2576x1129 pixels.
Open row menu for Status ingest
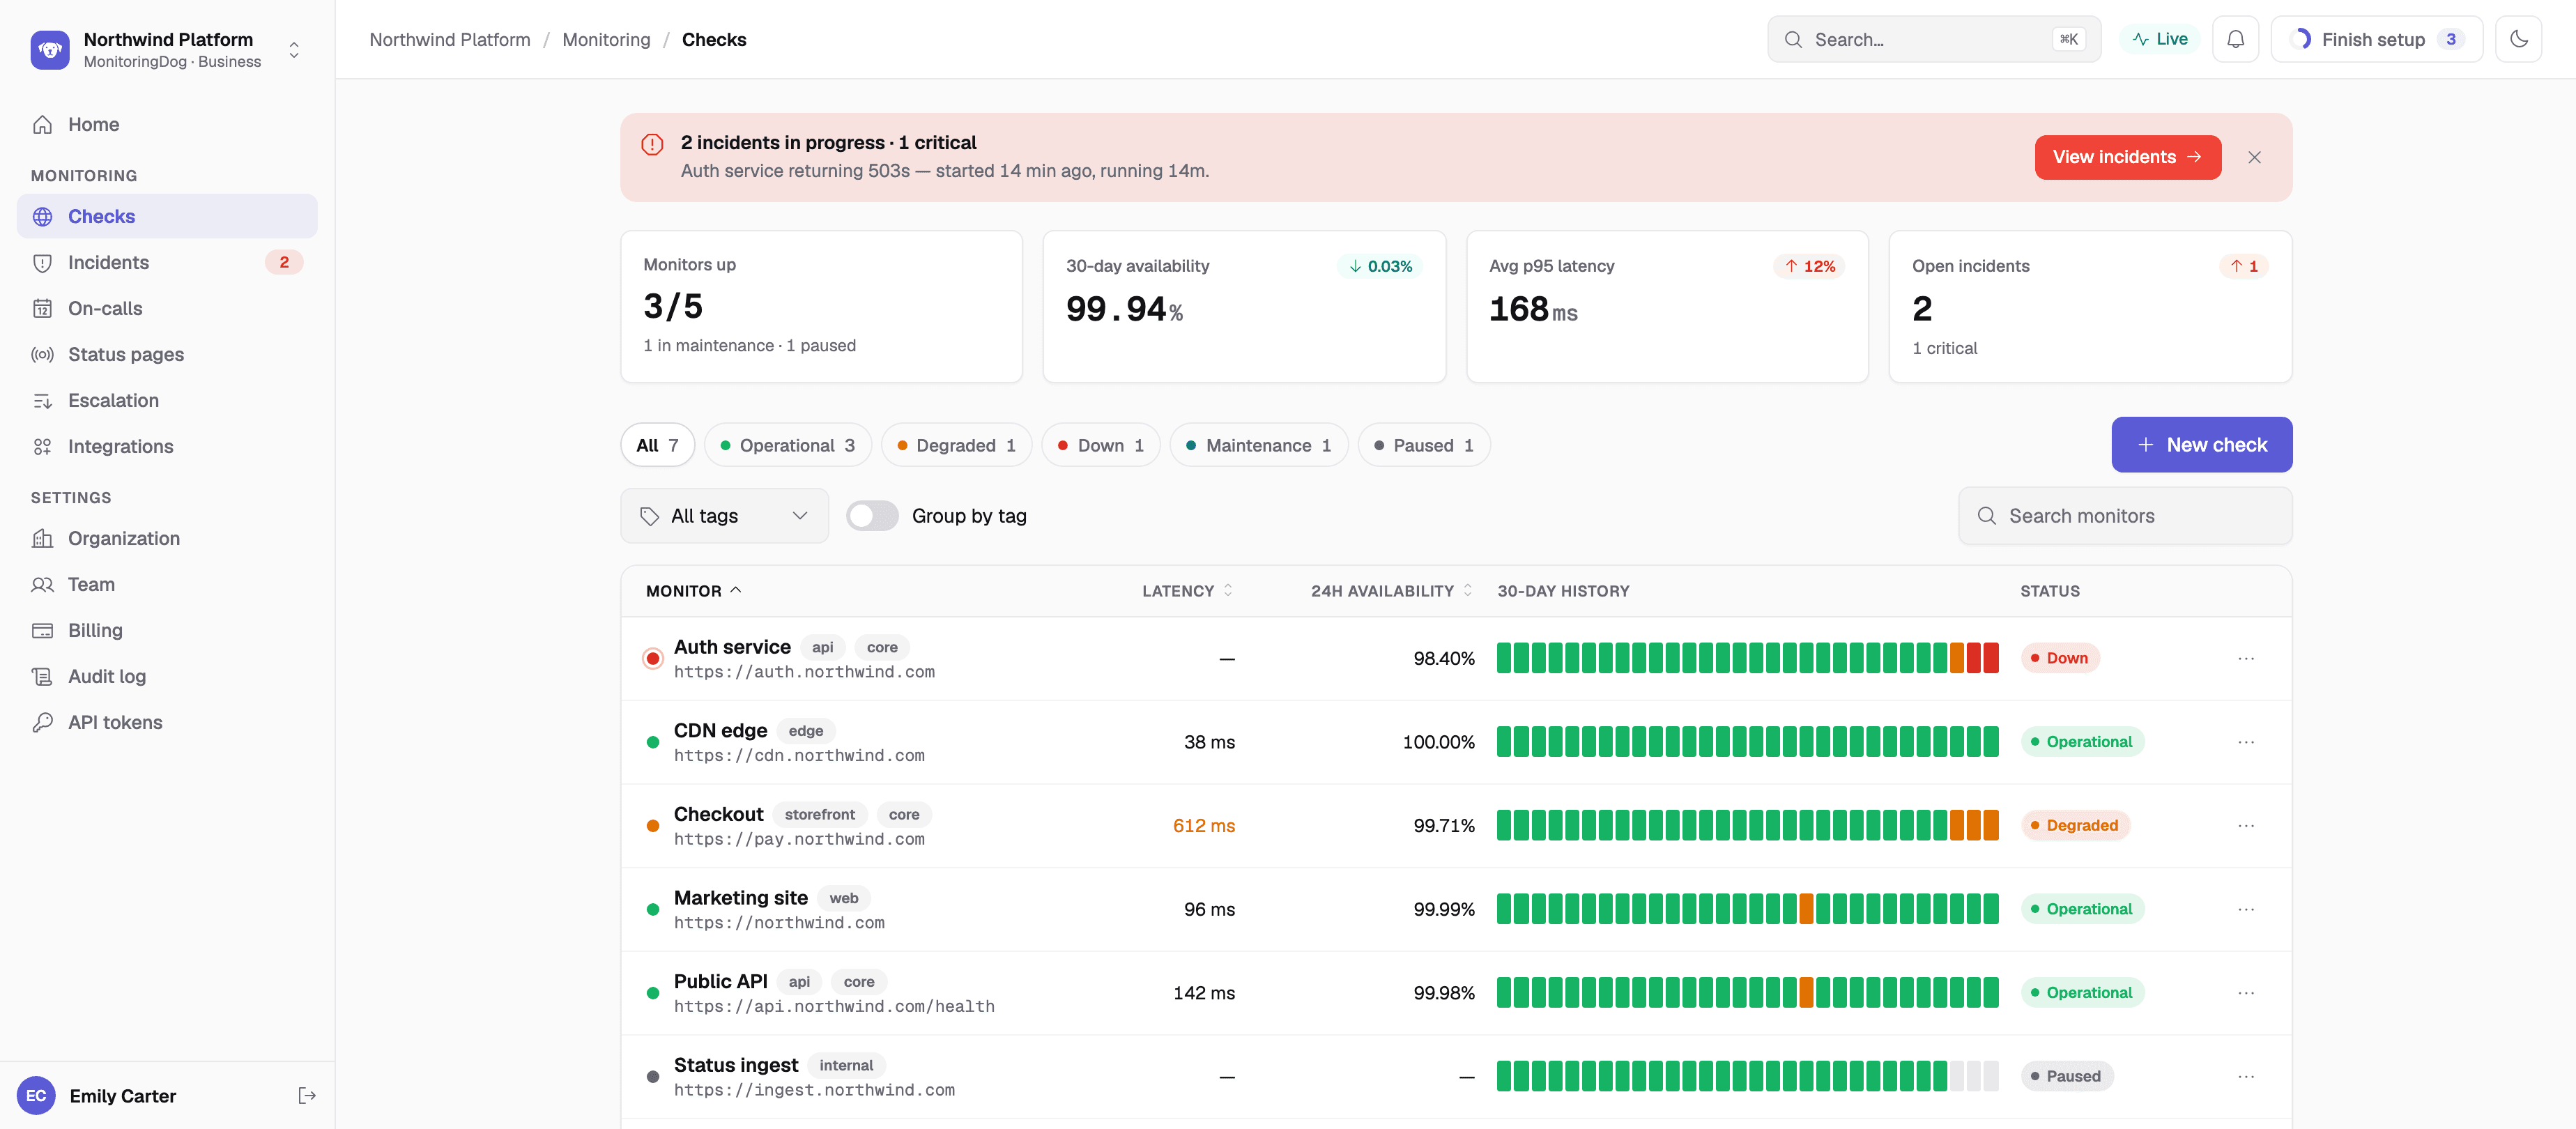point(2246,1076)
